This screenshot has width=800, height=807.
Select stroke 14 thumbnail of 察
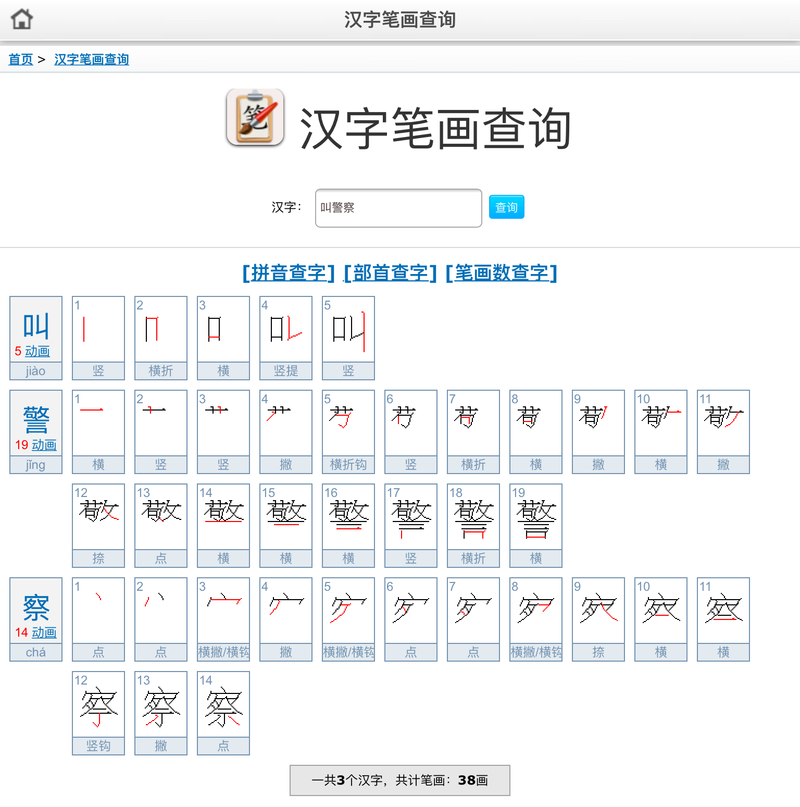pyautogui.click(x=223, y=706)
